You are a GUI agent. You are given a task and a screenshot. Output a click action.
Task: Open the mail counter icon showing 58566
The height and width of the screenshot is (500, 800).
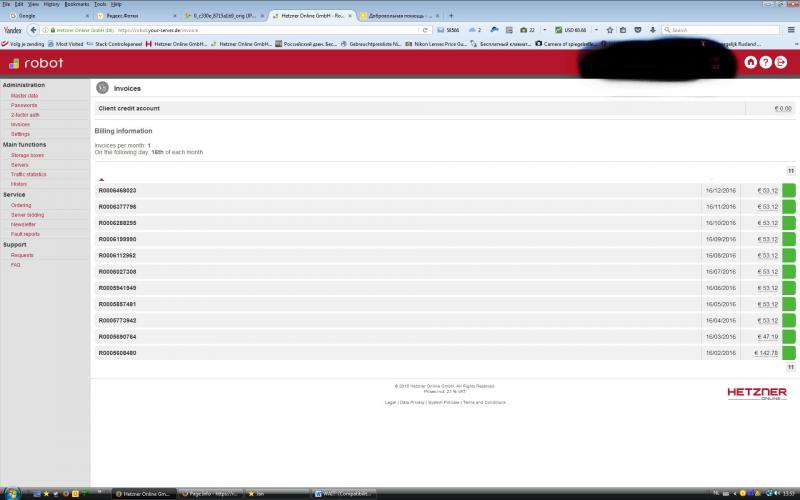pos(448,30)
